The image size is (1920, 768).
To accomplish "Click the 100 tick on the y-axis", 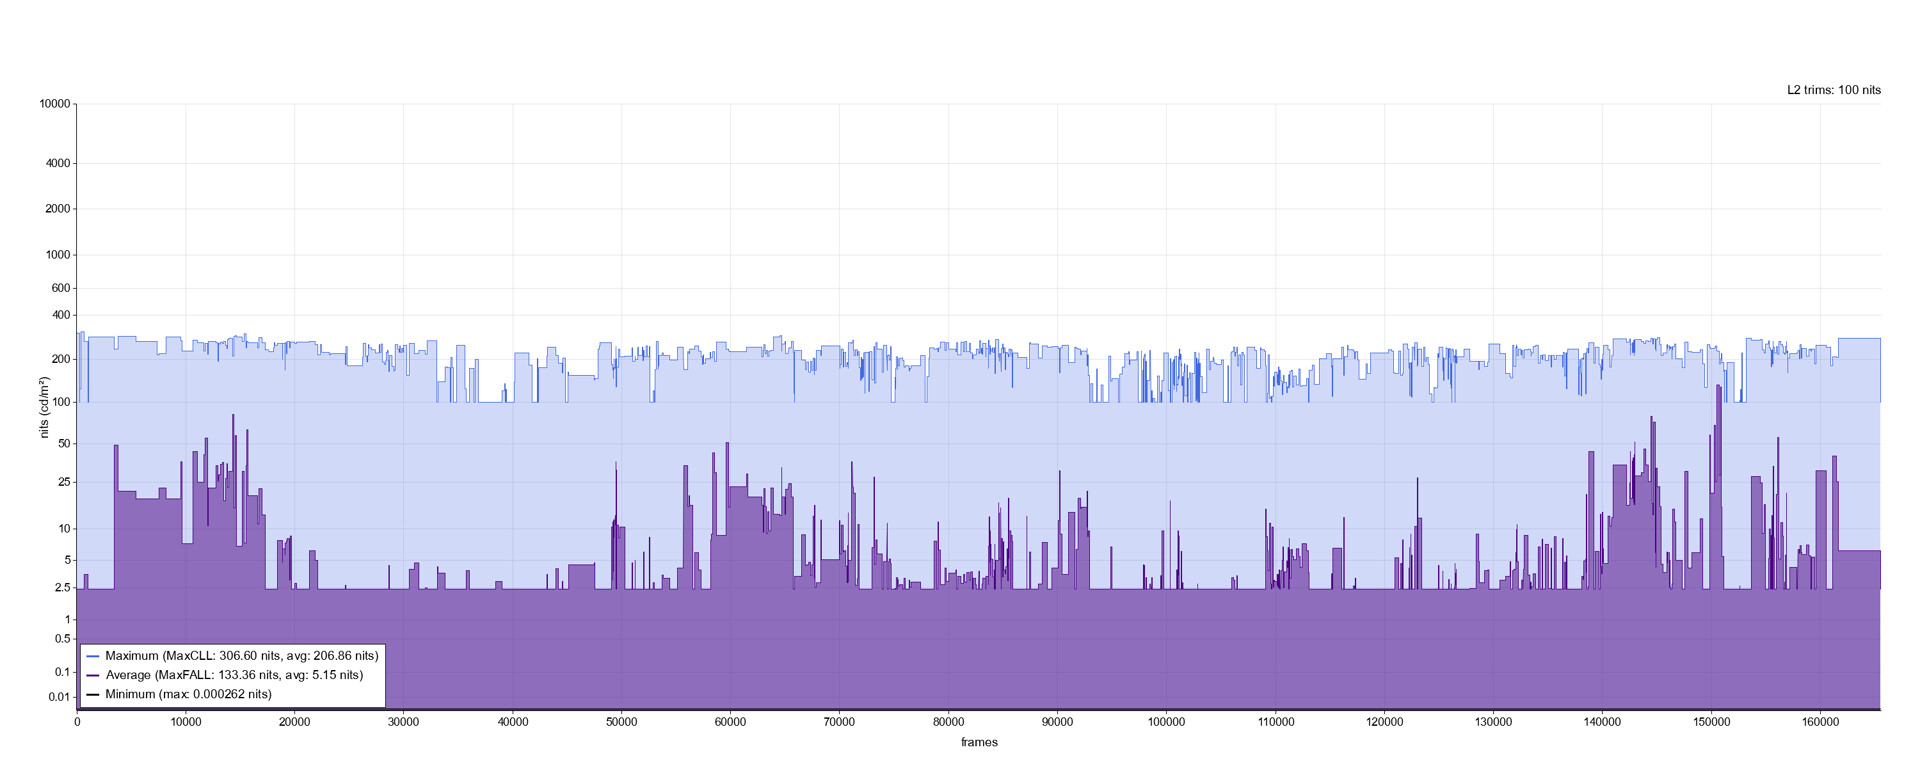I will (x=61, y=402).
